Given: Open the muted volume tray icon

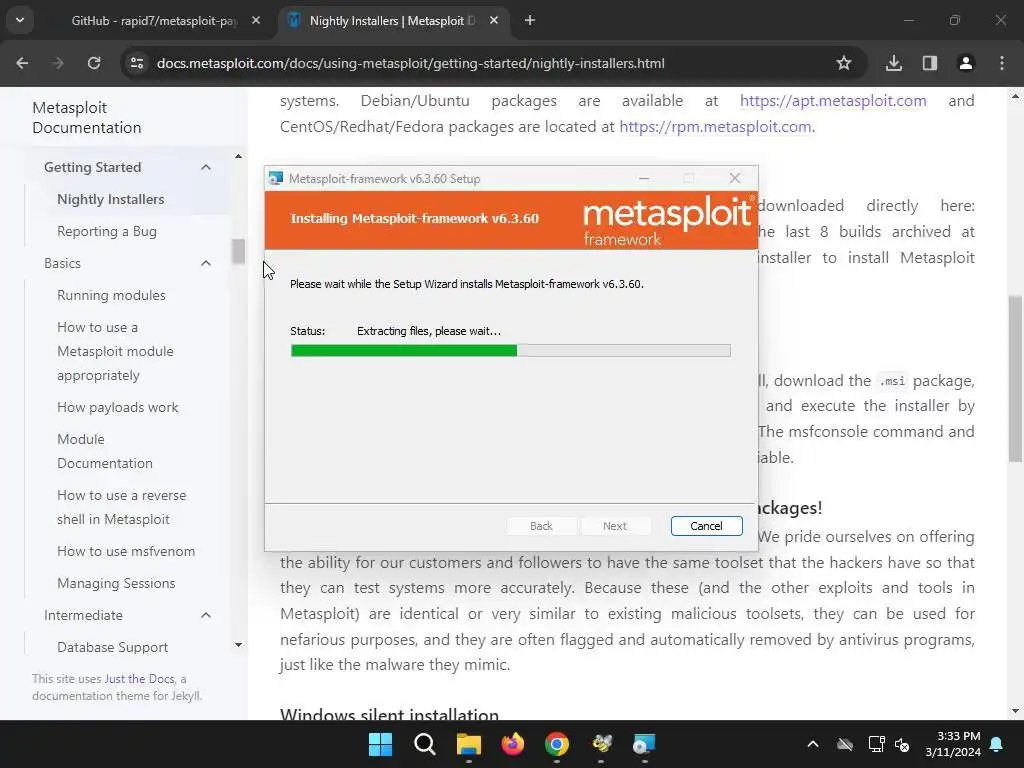Looking at the screenshot, I should click(x=903, y=744).
